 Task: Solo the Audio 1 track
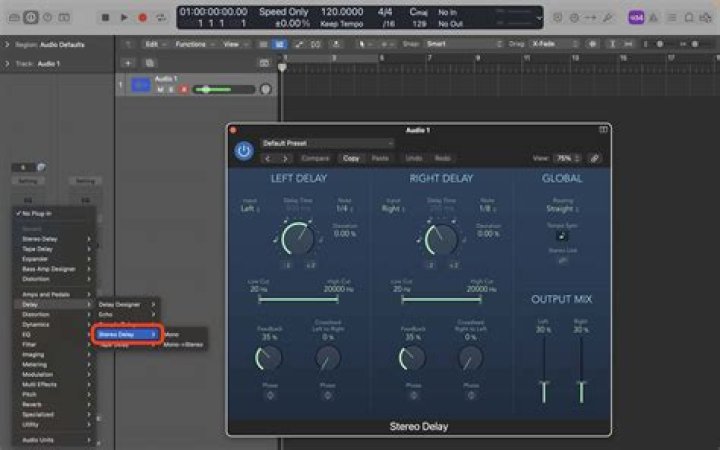pyautogui.click(x=172, y=89)
